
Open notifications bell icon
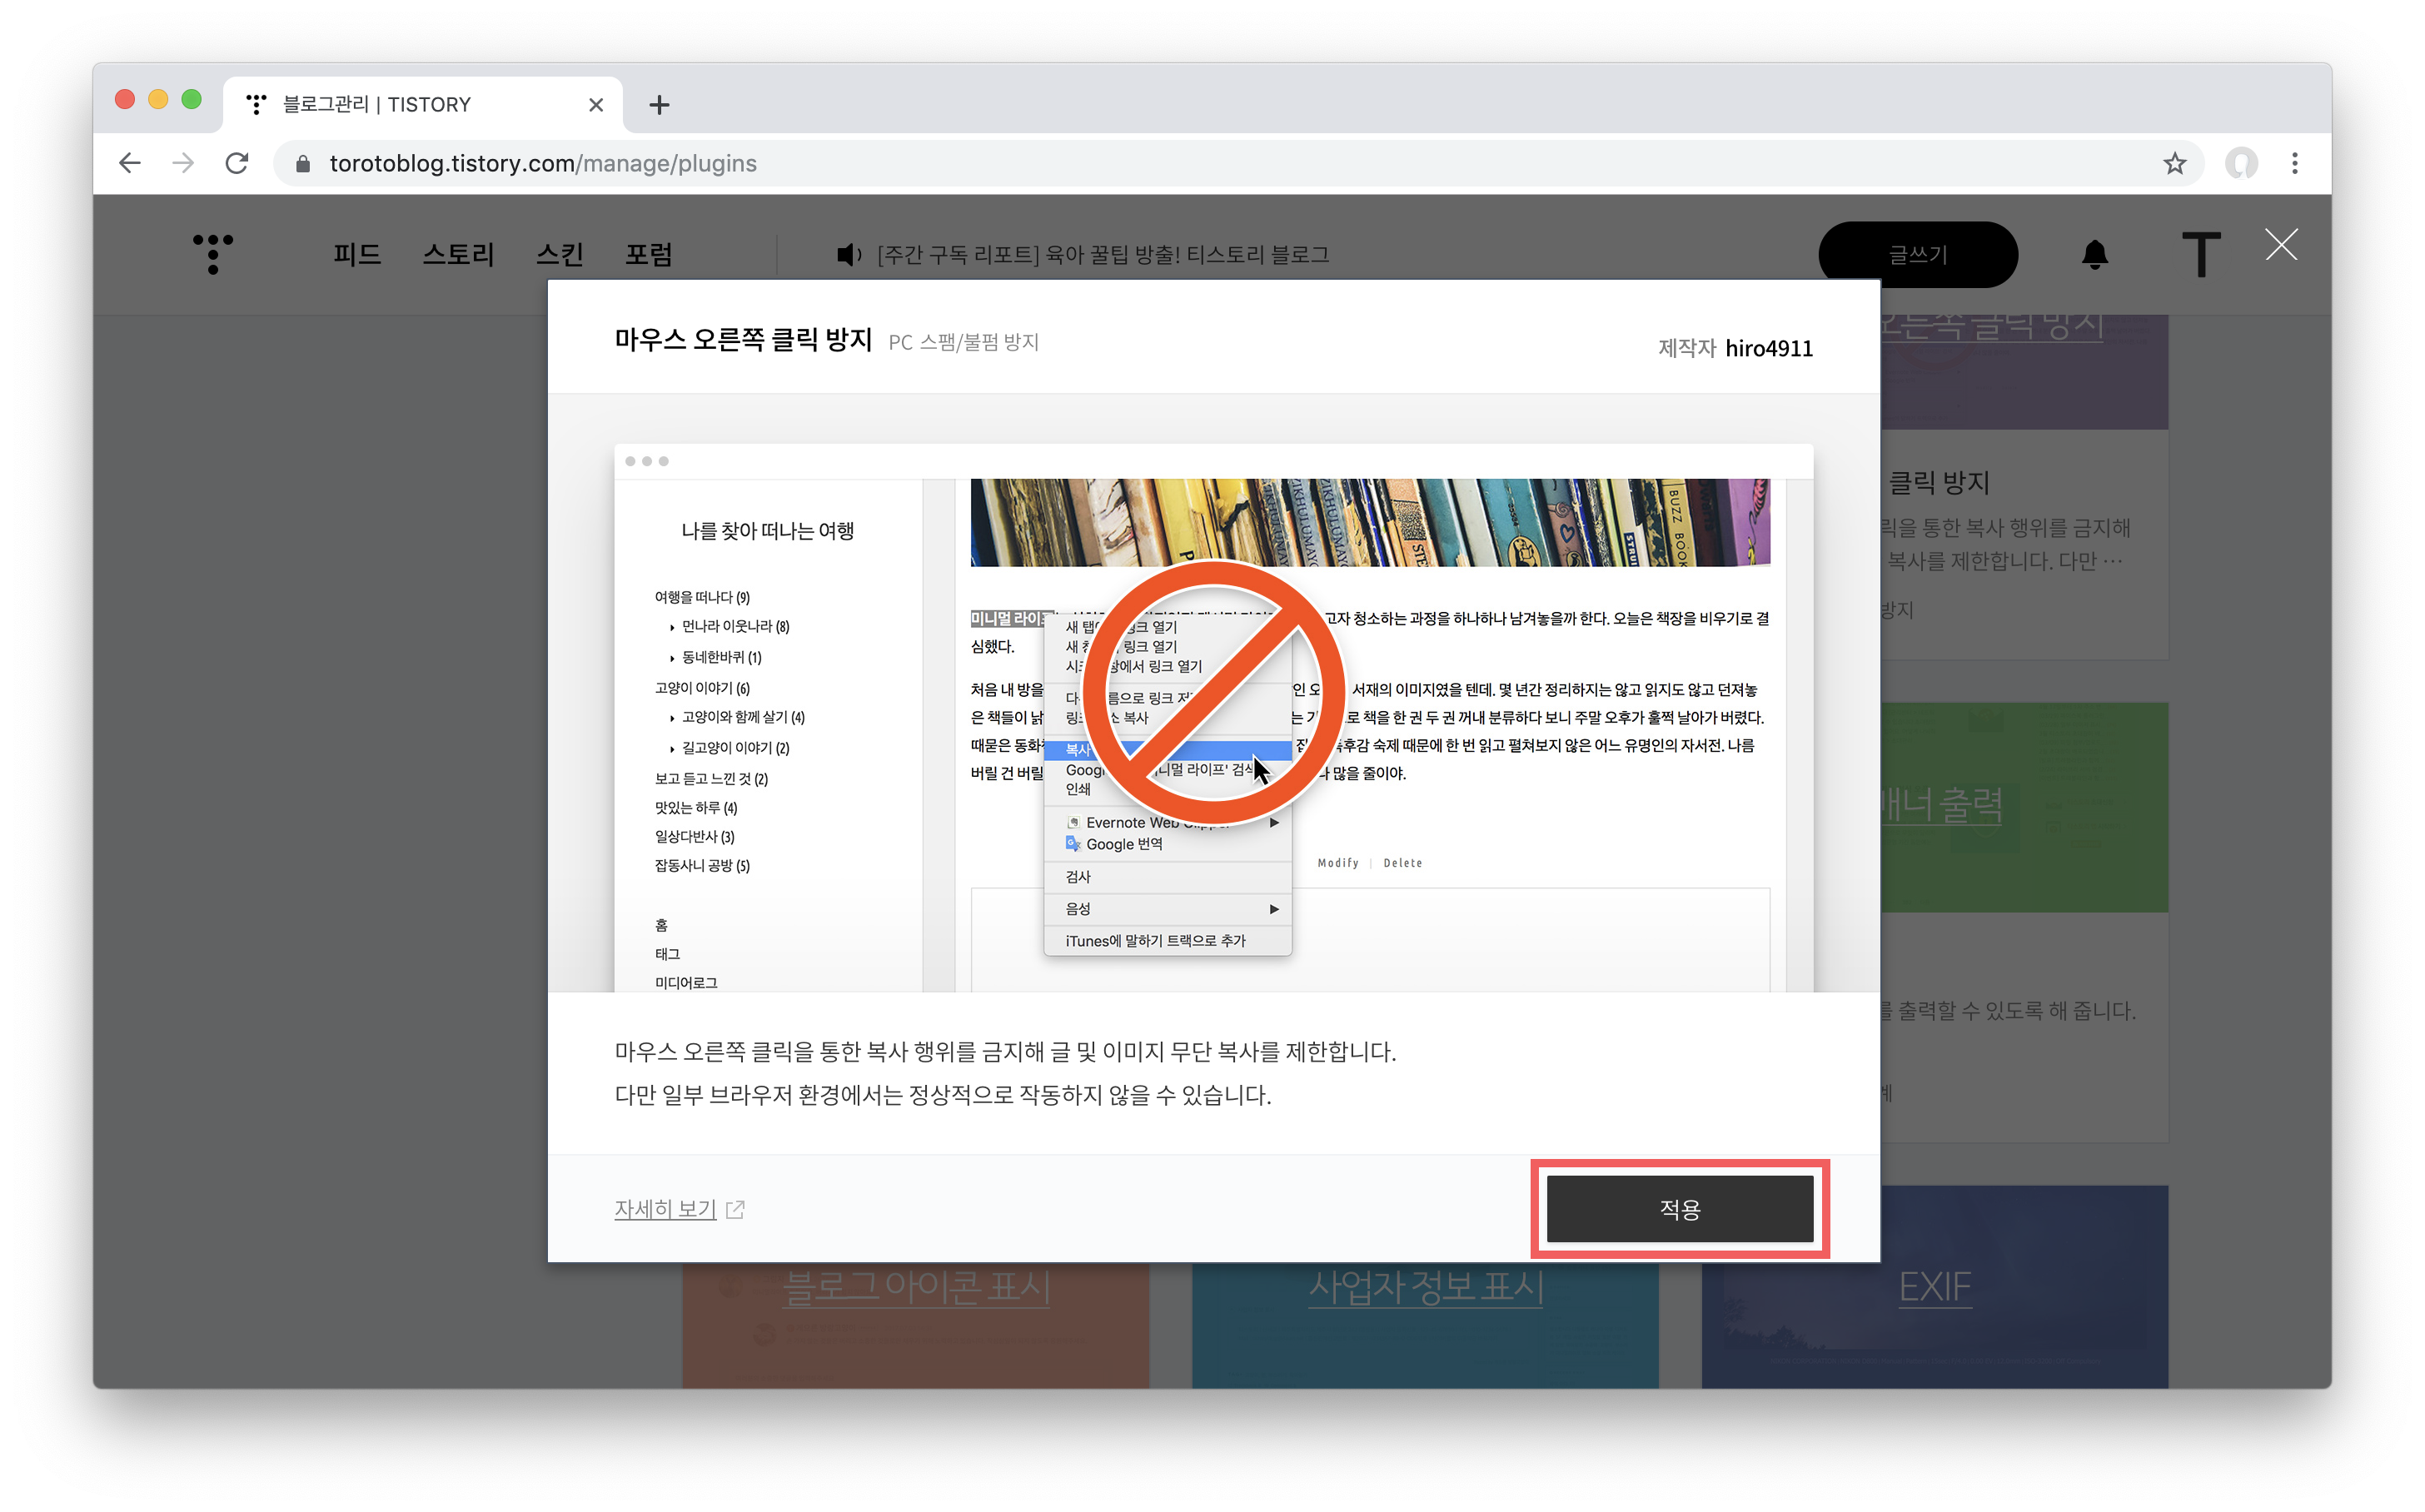point(2094,255)
